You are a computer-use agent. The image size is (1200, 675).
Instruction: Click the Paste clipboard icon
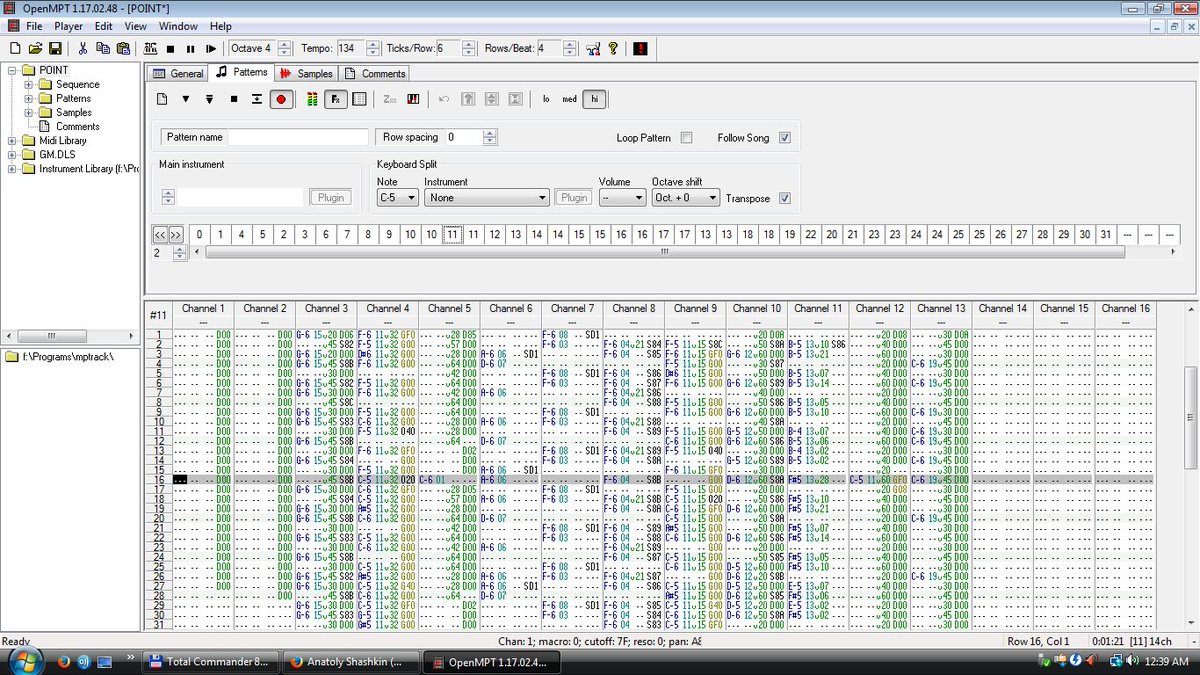point(121,48)
